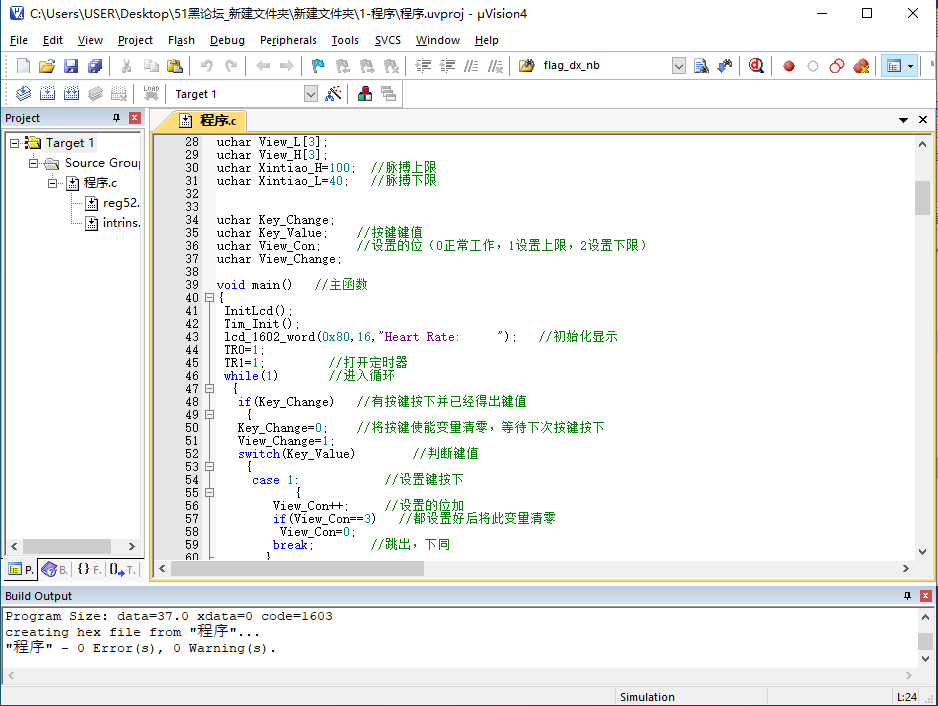938x706 pixels.
Task: Translate current file icon
Action: coord(23,93)
